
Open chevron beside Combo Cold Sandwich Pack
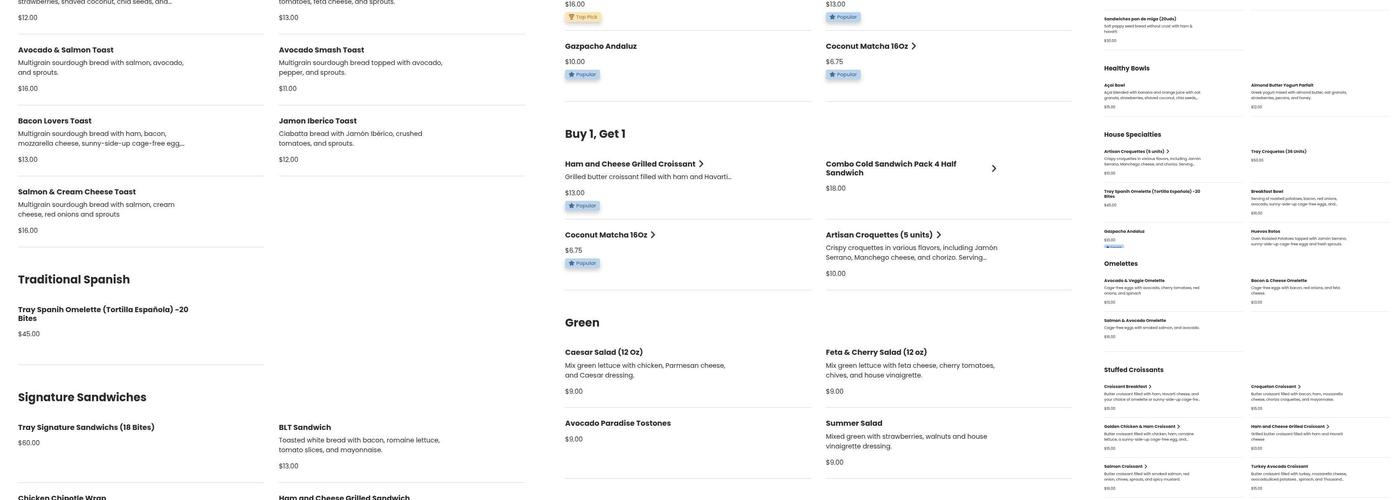click(994, 169)
